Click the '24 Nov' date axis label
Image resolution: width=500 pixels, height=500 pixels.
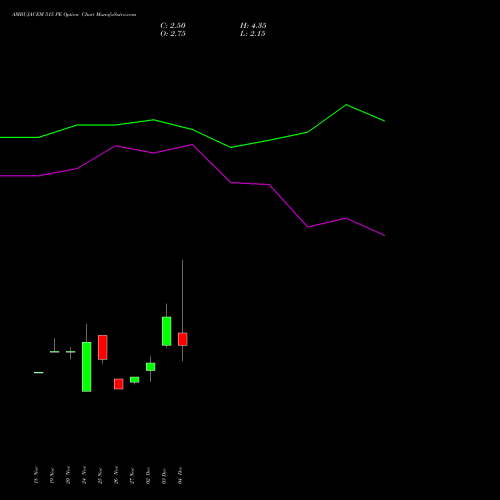[x=84, y=475]
